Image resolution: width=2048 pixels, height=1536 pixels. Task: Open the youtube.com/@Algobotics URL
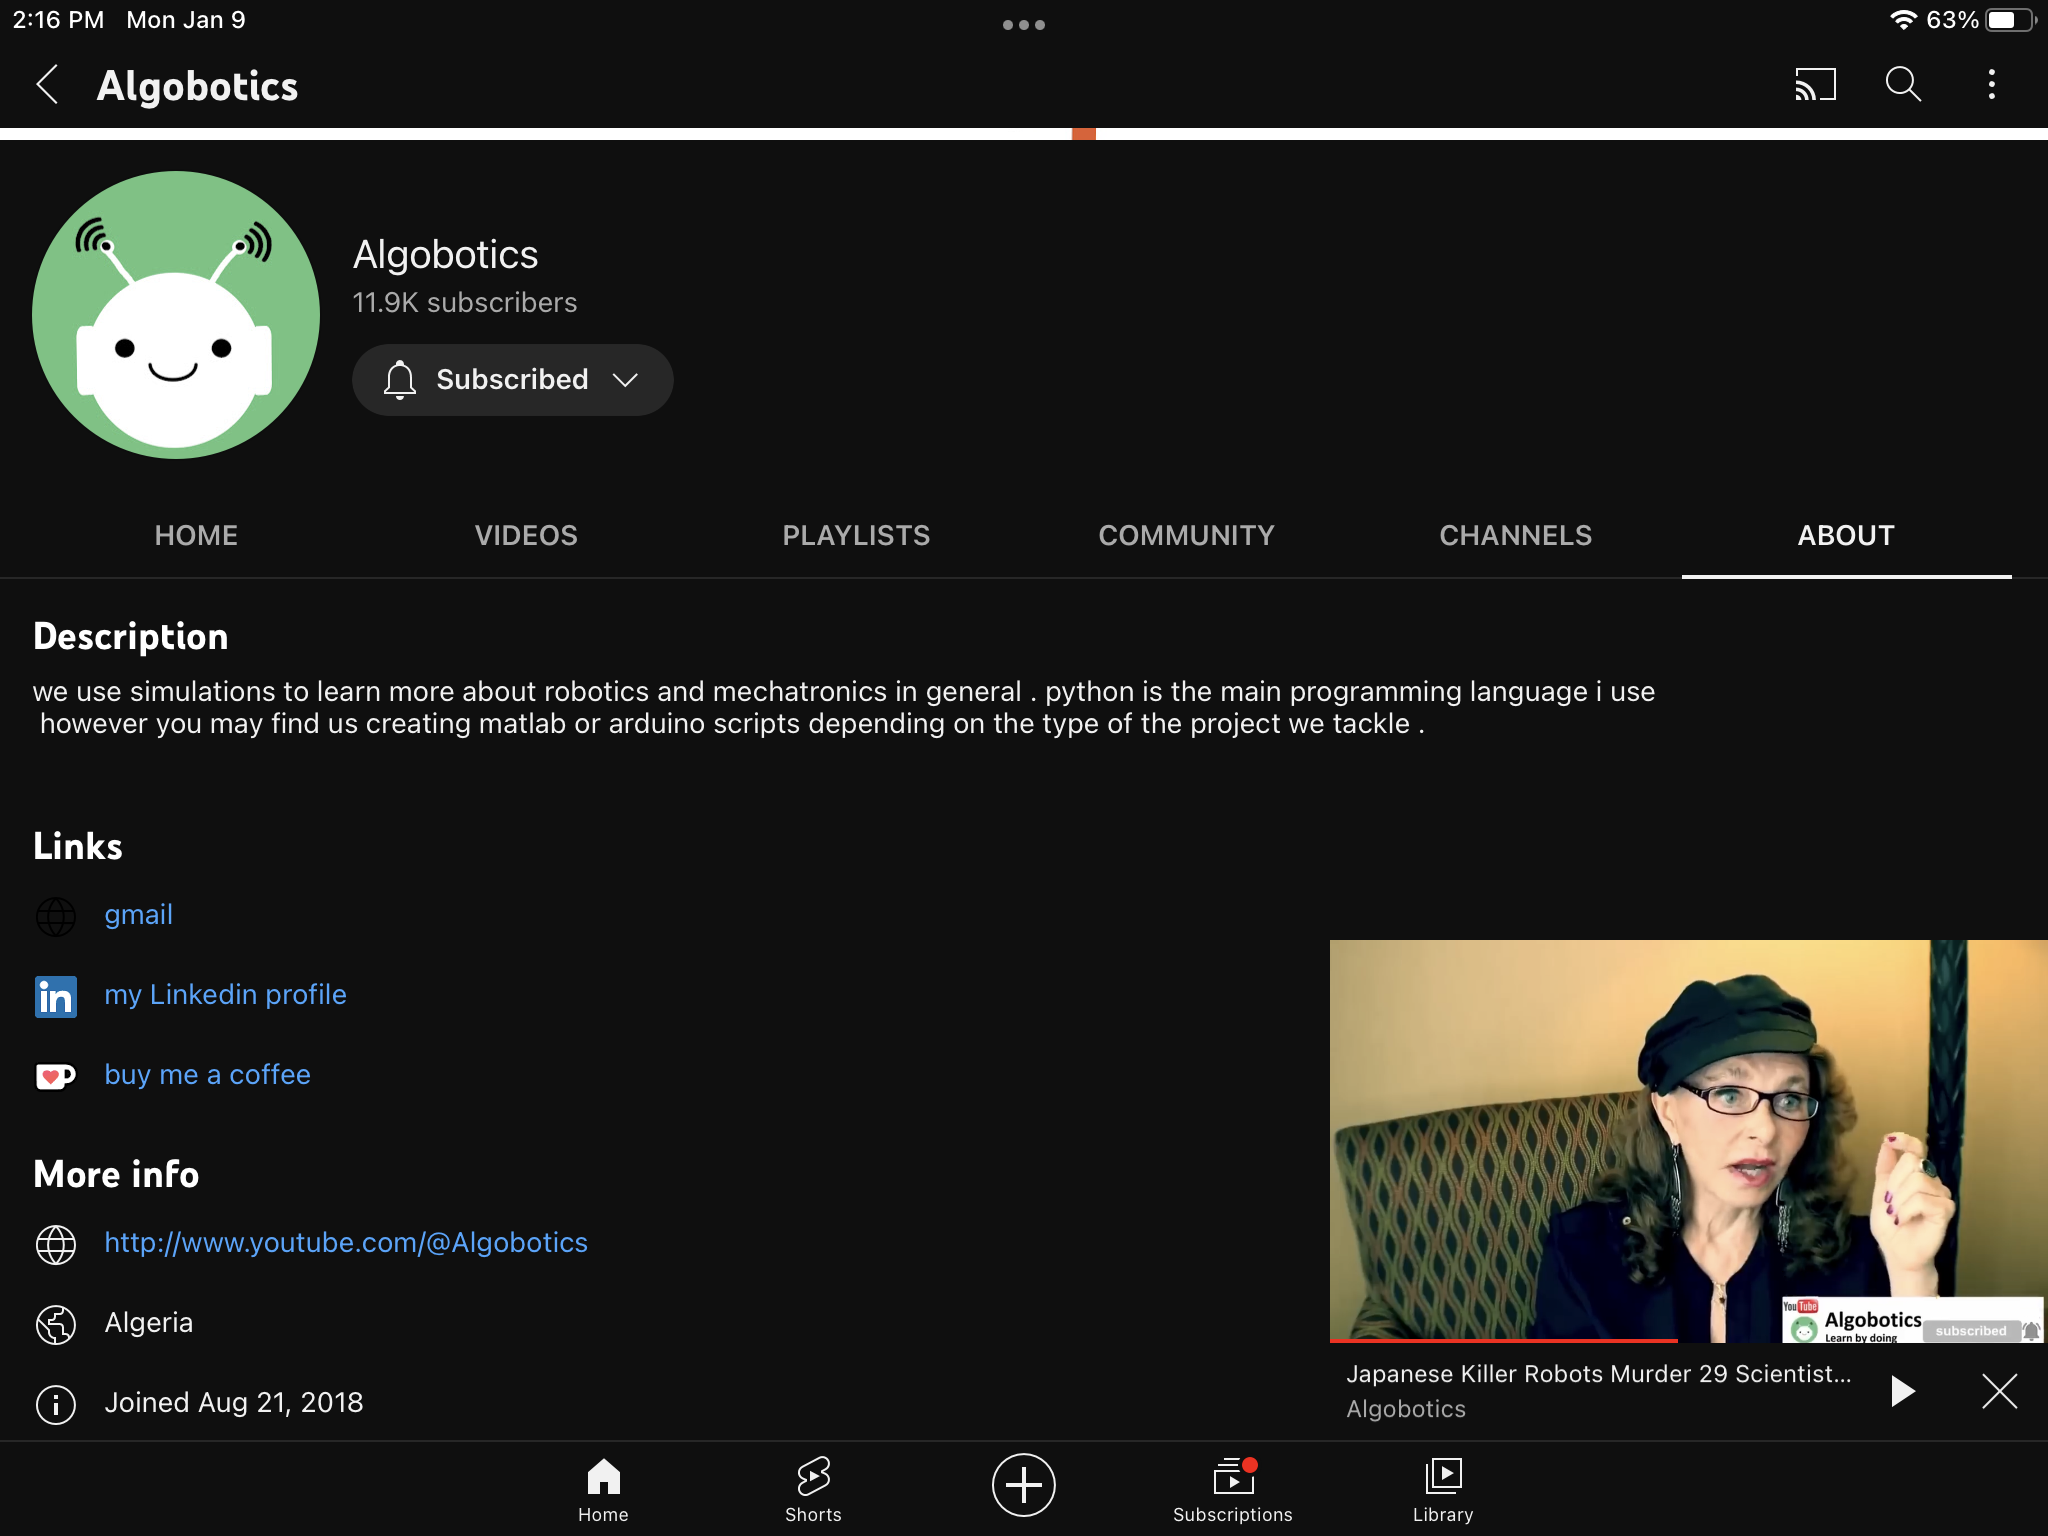click(x=346, y=1243)
